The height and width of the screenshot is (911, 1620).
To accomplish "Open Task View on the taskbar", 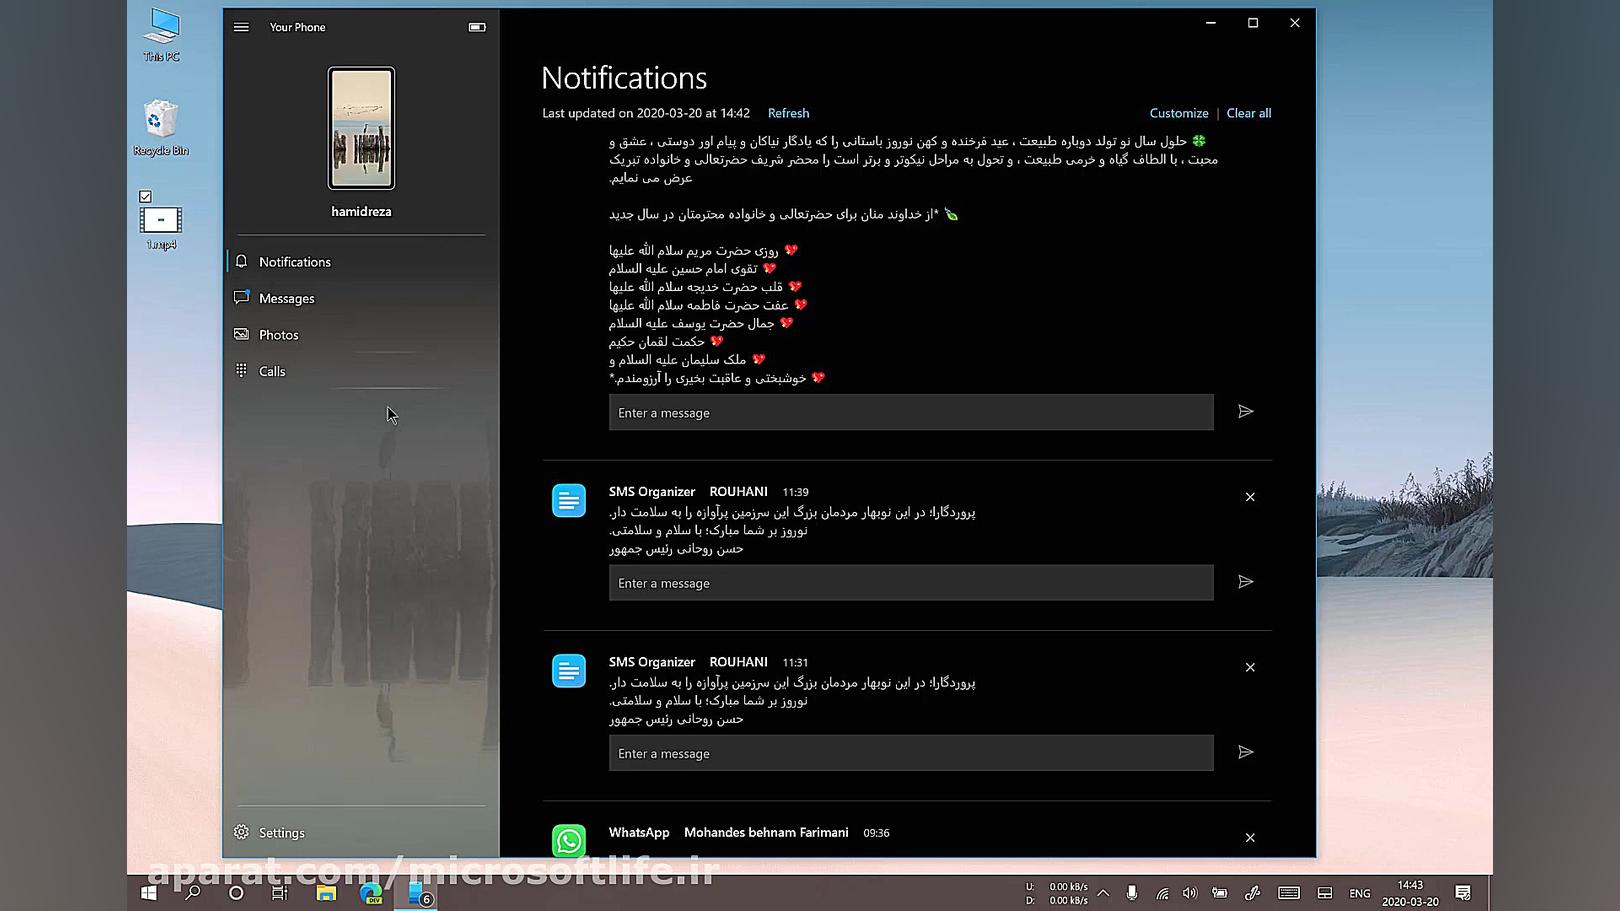I will (x=280, y=893).
